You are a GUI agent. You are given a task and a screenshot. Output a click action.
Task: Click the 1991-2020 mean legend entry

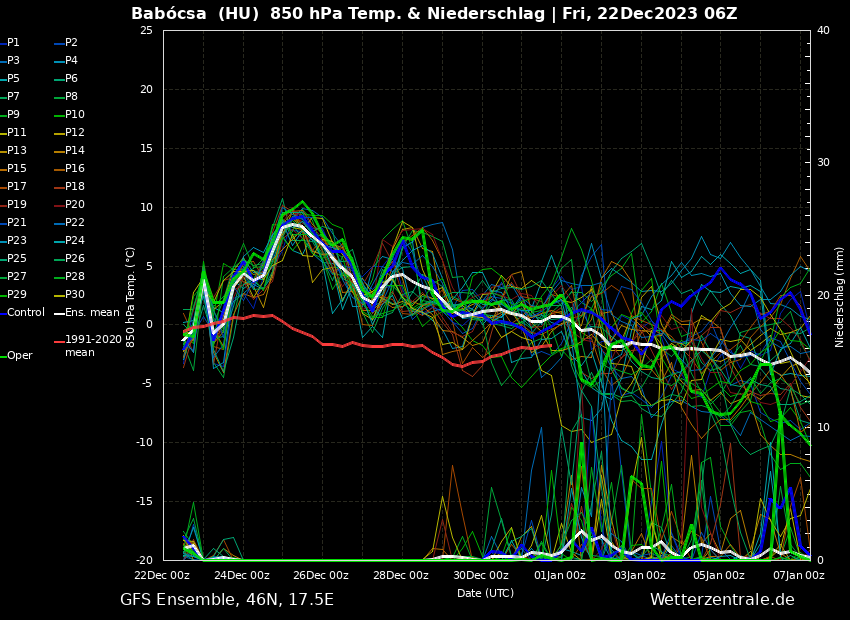point(92,346)
